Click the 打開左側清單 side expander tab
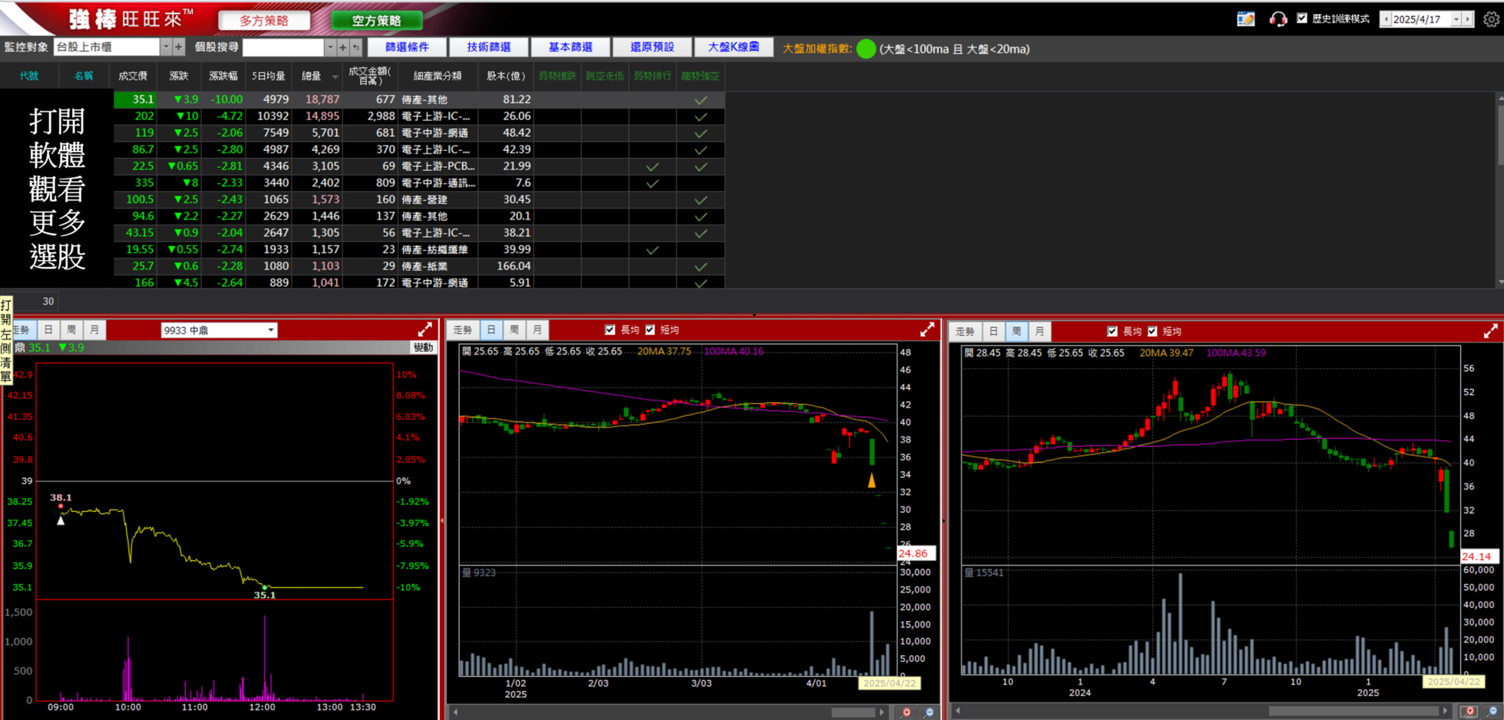This screenshot has height=720, width=1504. (5, 340)
